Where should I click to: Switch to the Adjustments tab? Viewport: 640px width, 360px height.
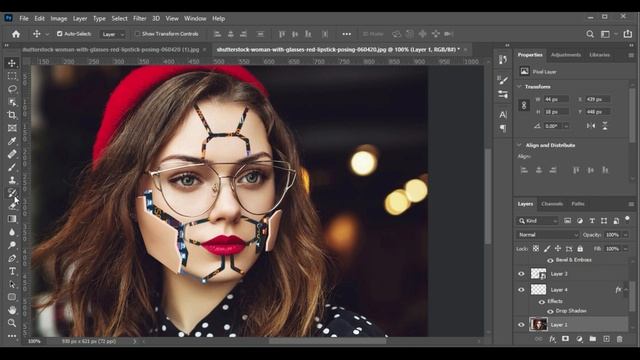point(565,55)
